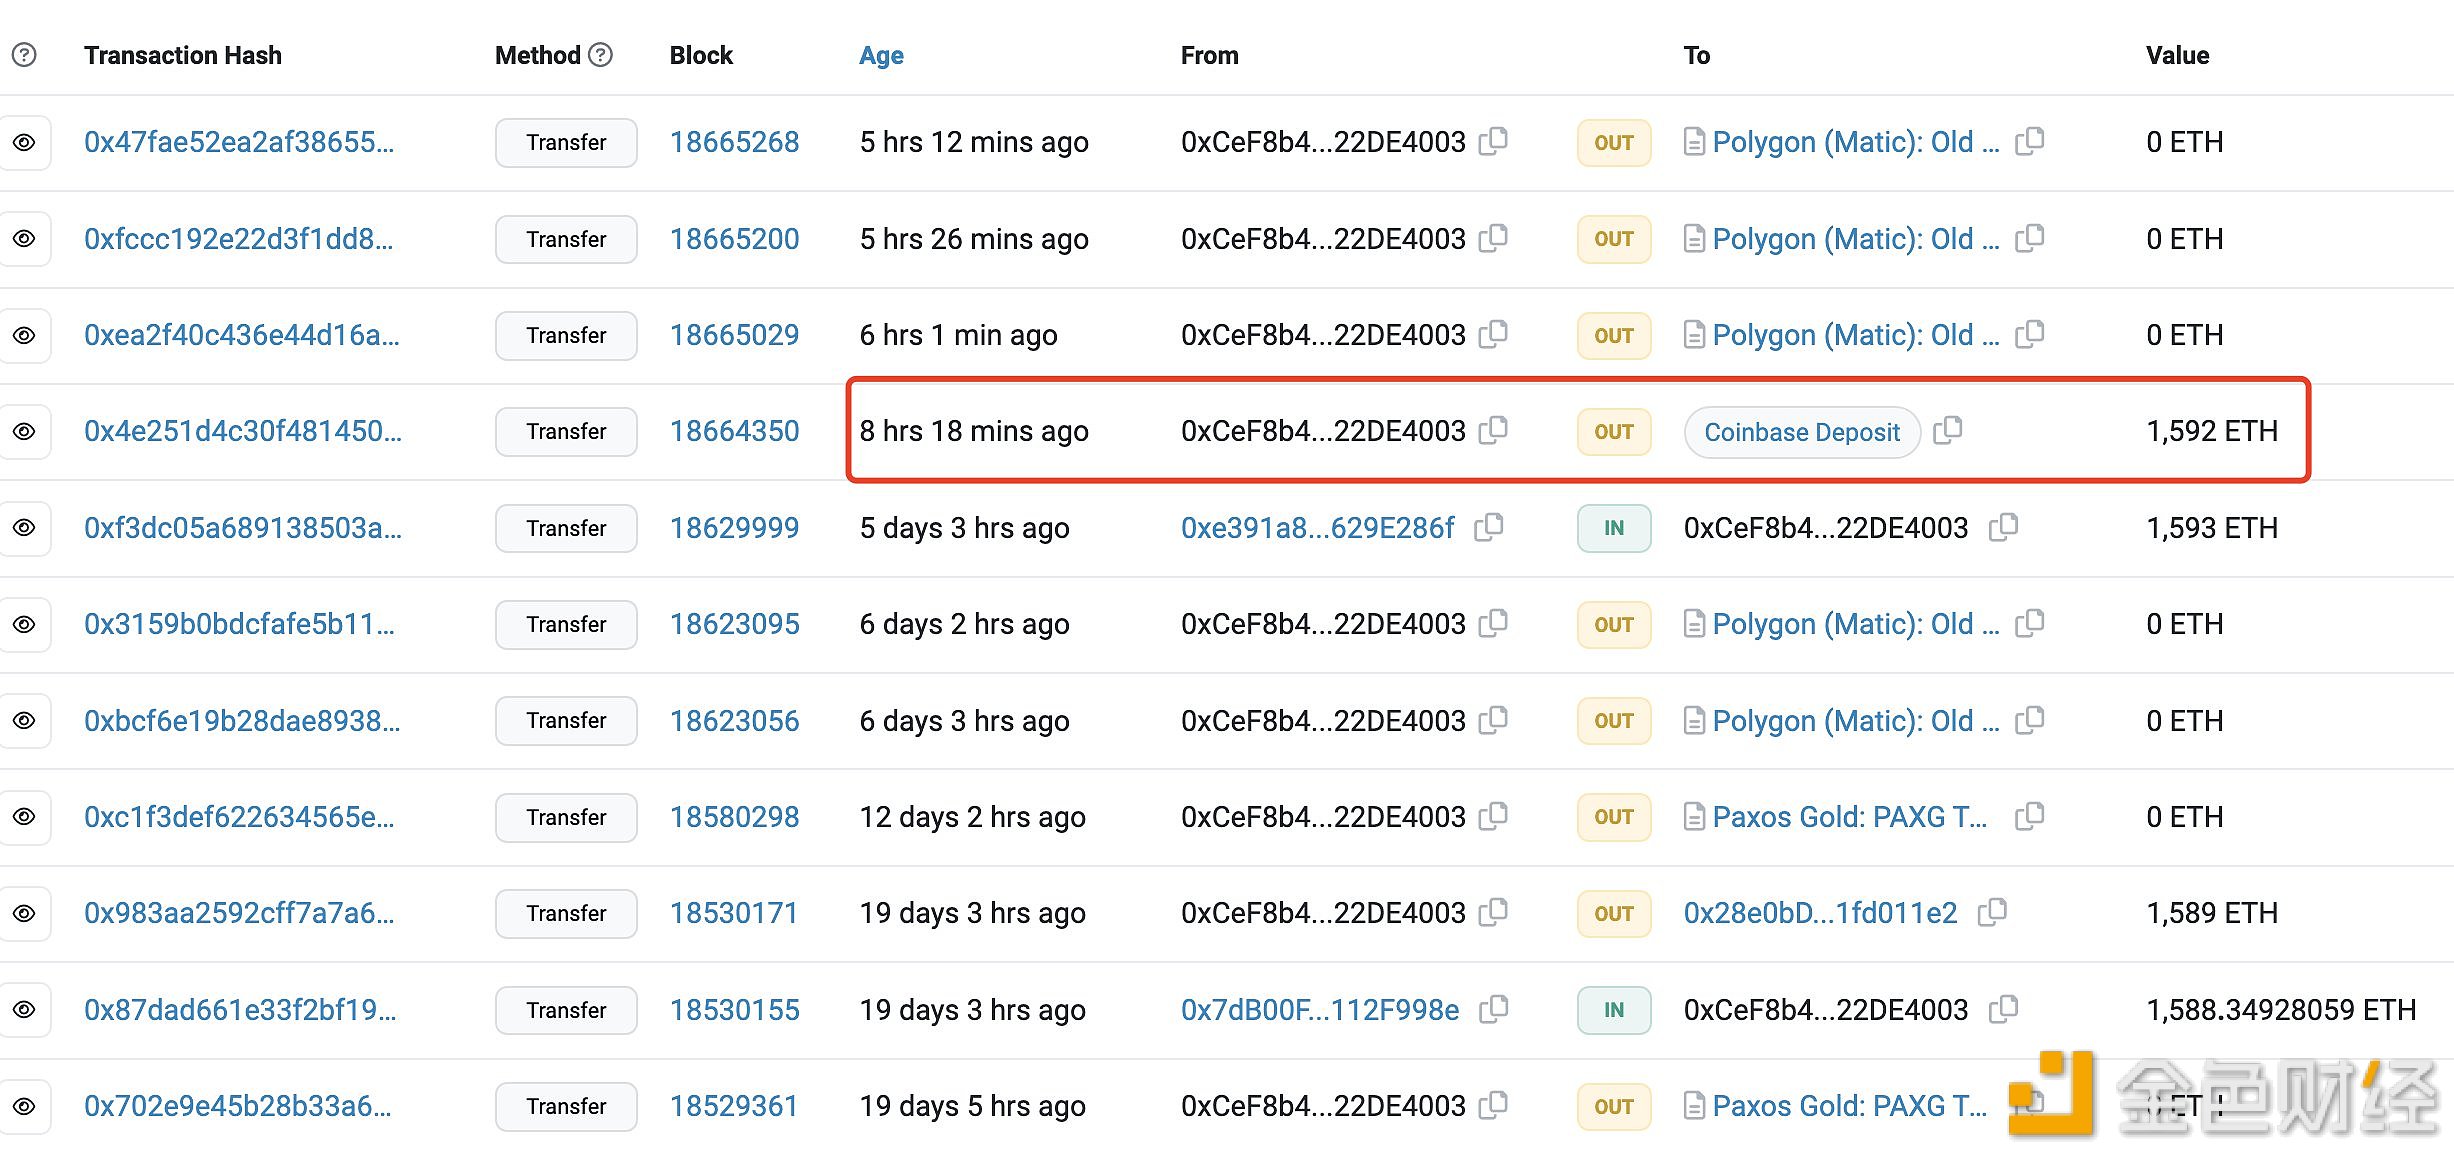Copy From address in Coinbase Deposit row
2454x1152 pixels.
click(1493, 430)
